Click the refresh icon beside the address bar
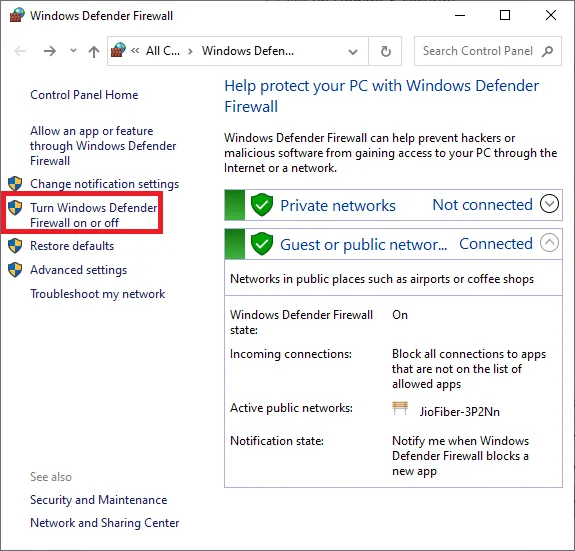Screen dimensions: 575x551 pyautogui.click(x=385, y=51)
